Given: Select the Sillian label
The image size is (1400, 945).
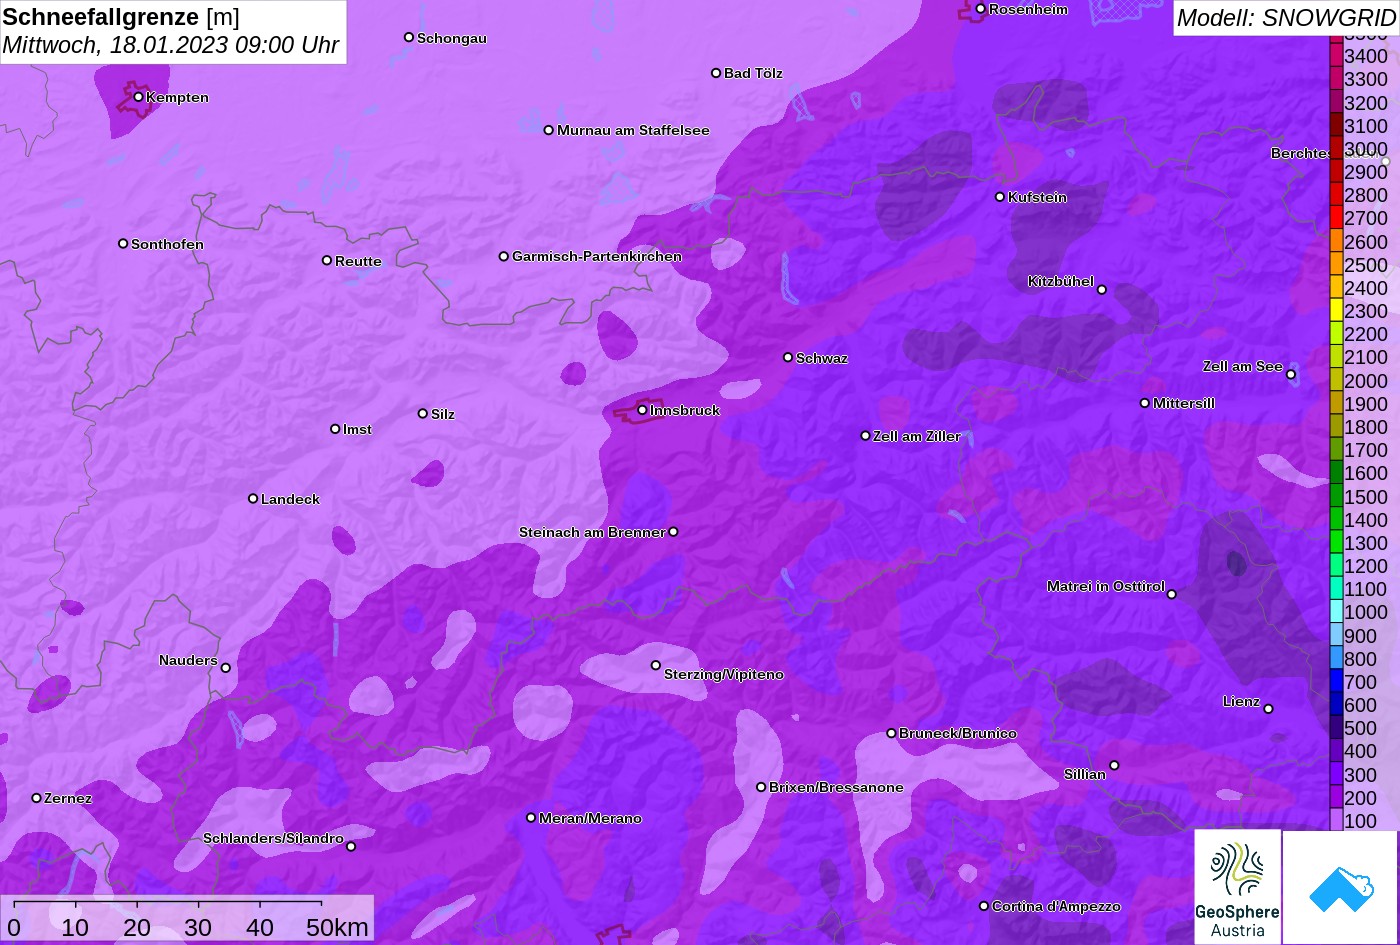Looking at the screenshot, I should tap(1085, 774).
